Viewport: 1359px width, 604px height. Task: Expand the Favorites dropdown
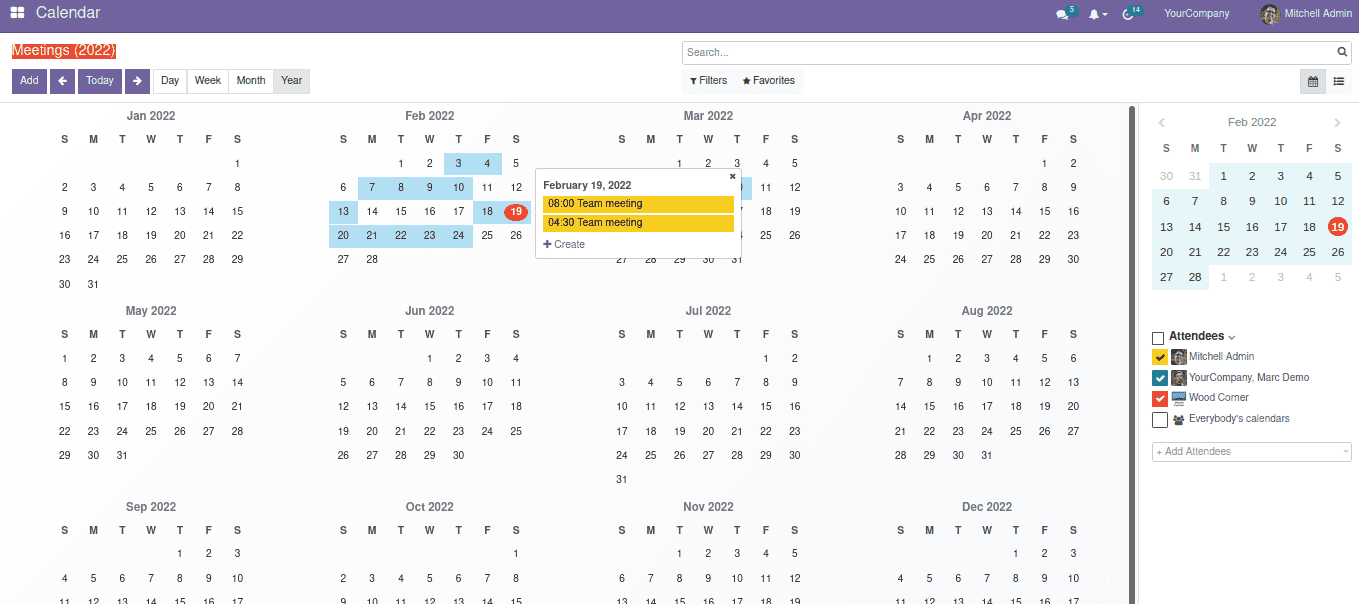(768, 81)
